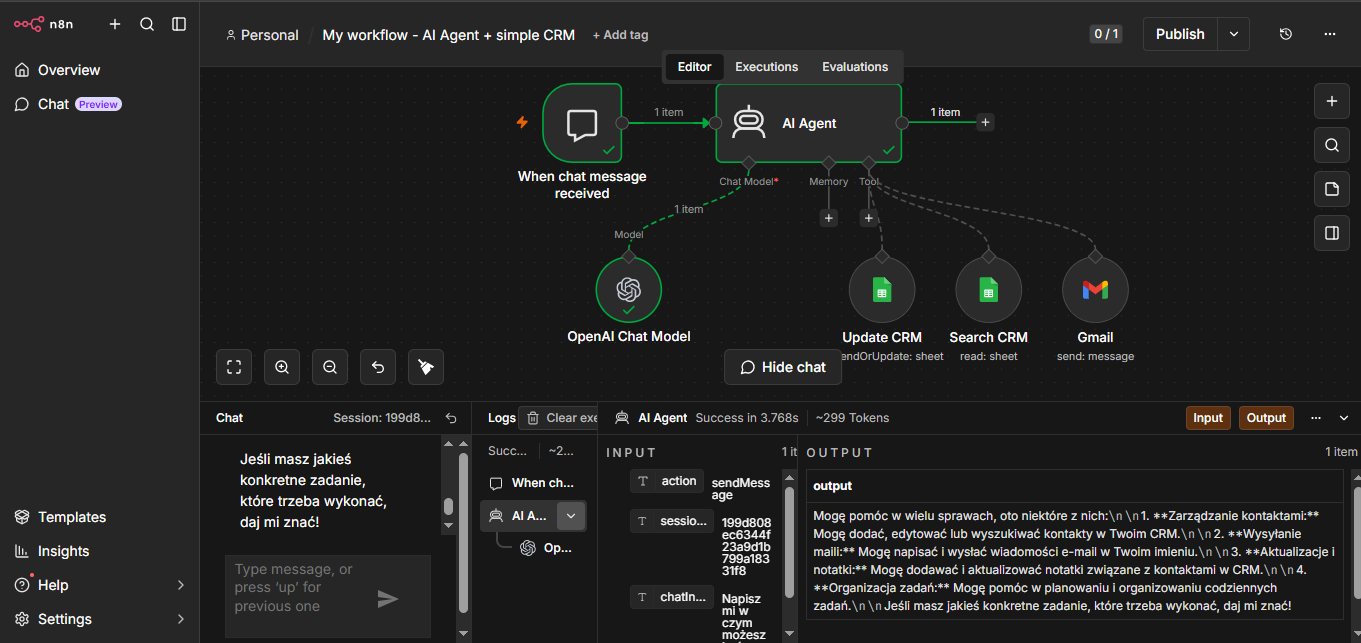
Task: Open workflow history clock icon
Action: tap(1286, 34)
